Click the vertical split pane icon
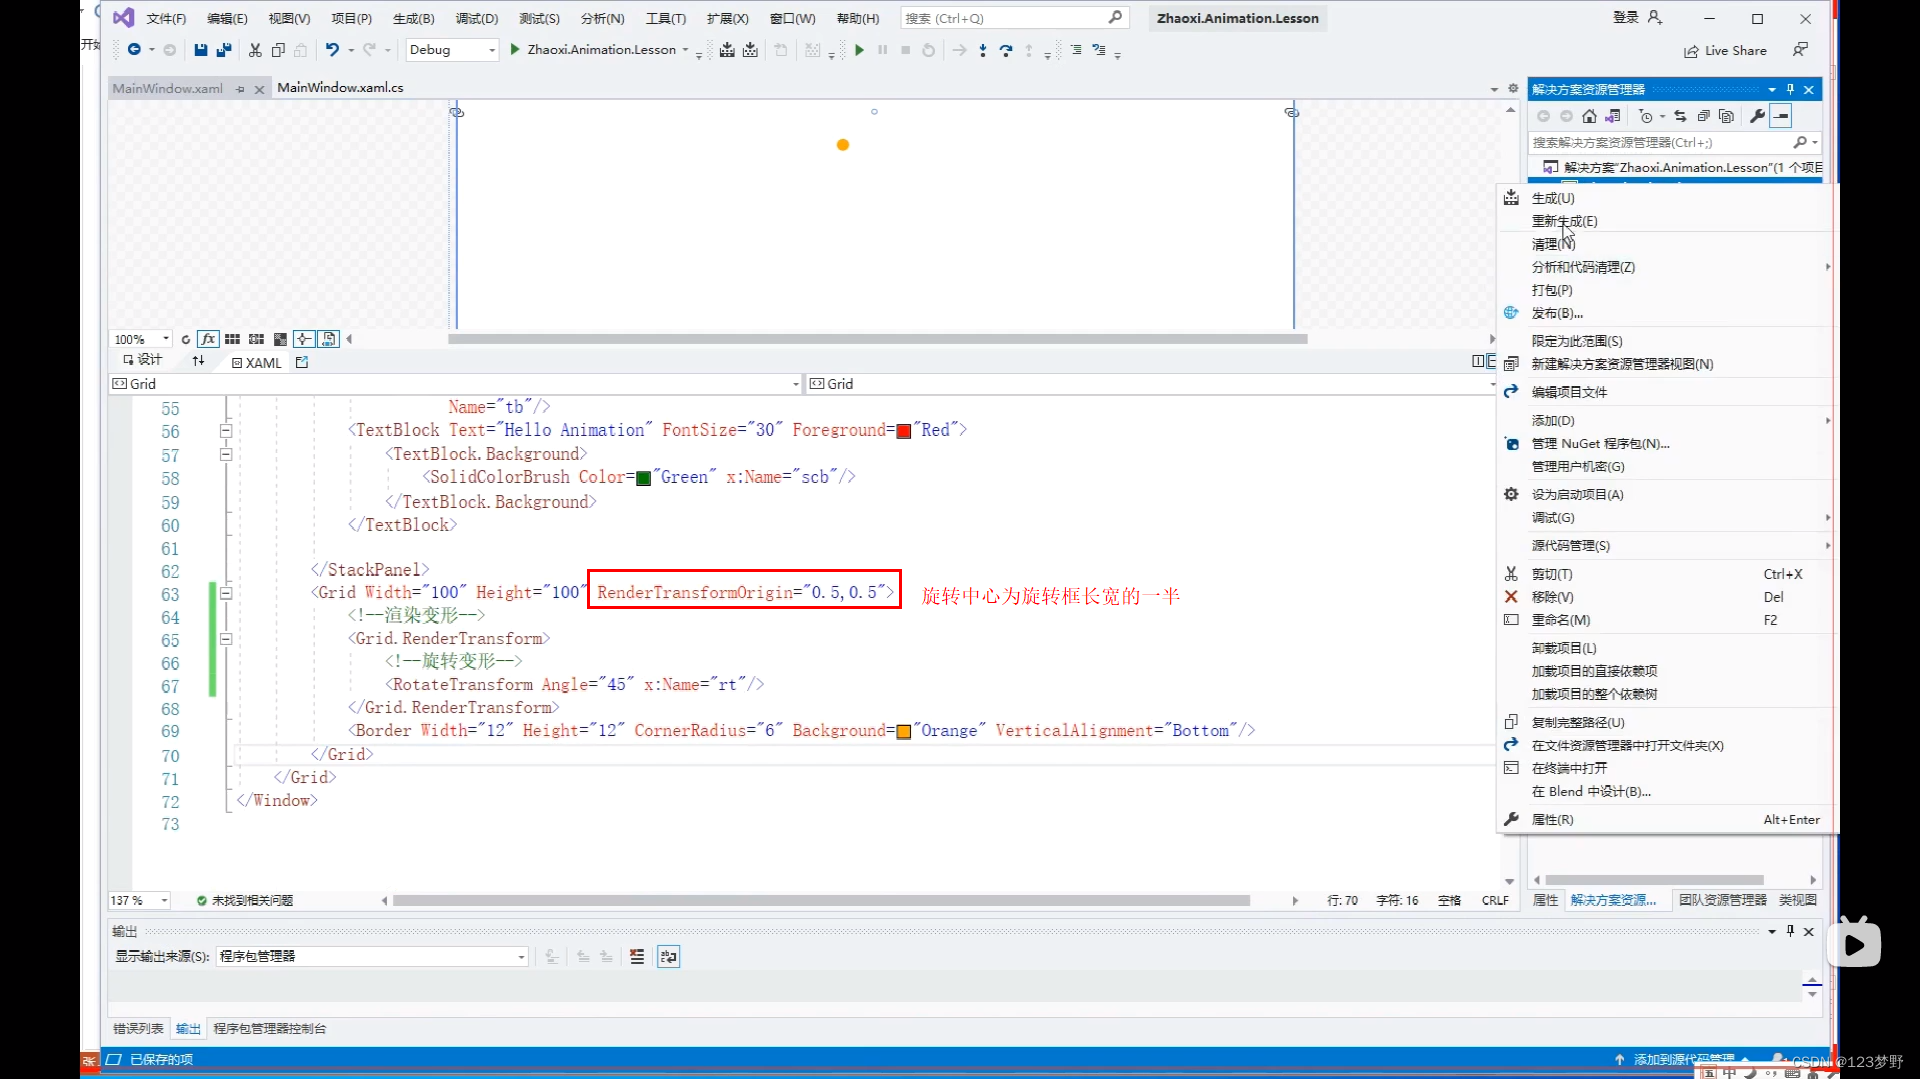1920x1079 pixels. tap(1478, 361)
